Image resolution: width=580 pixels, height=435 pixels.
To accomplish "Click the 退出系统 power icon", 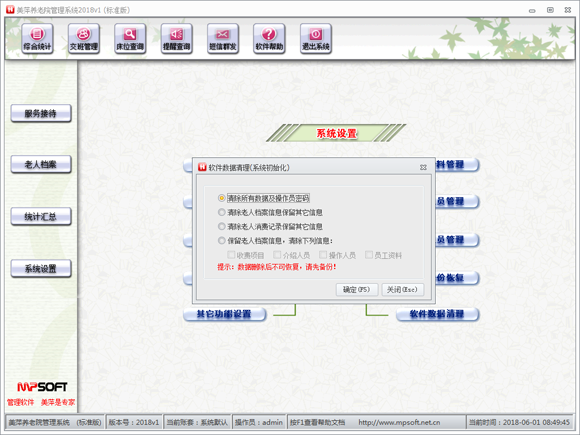I will pos(316,38).
